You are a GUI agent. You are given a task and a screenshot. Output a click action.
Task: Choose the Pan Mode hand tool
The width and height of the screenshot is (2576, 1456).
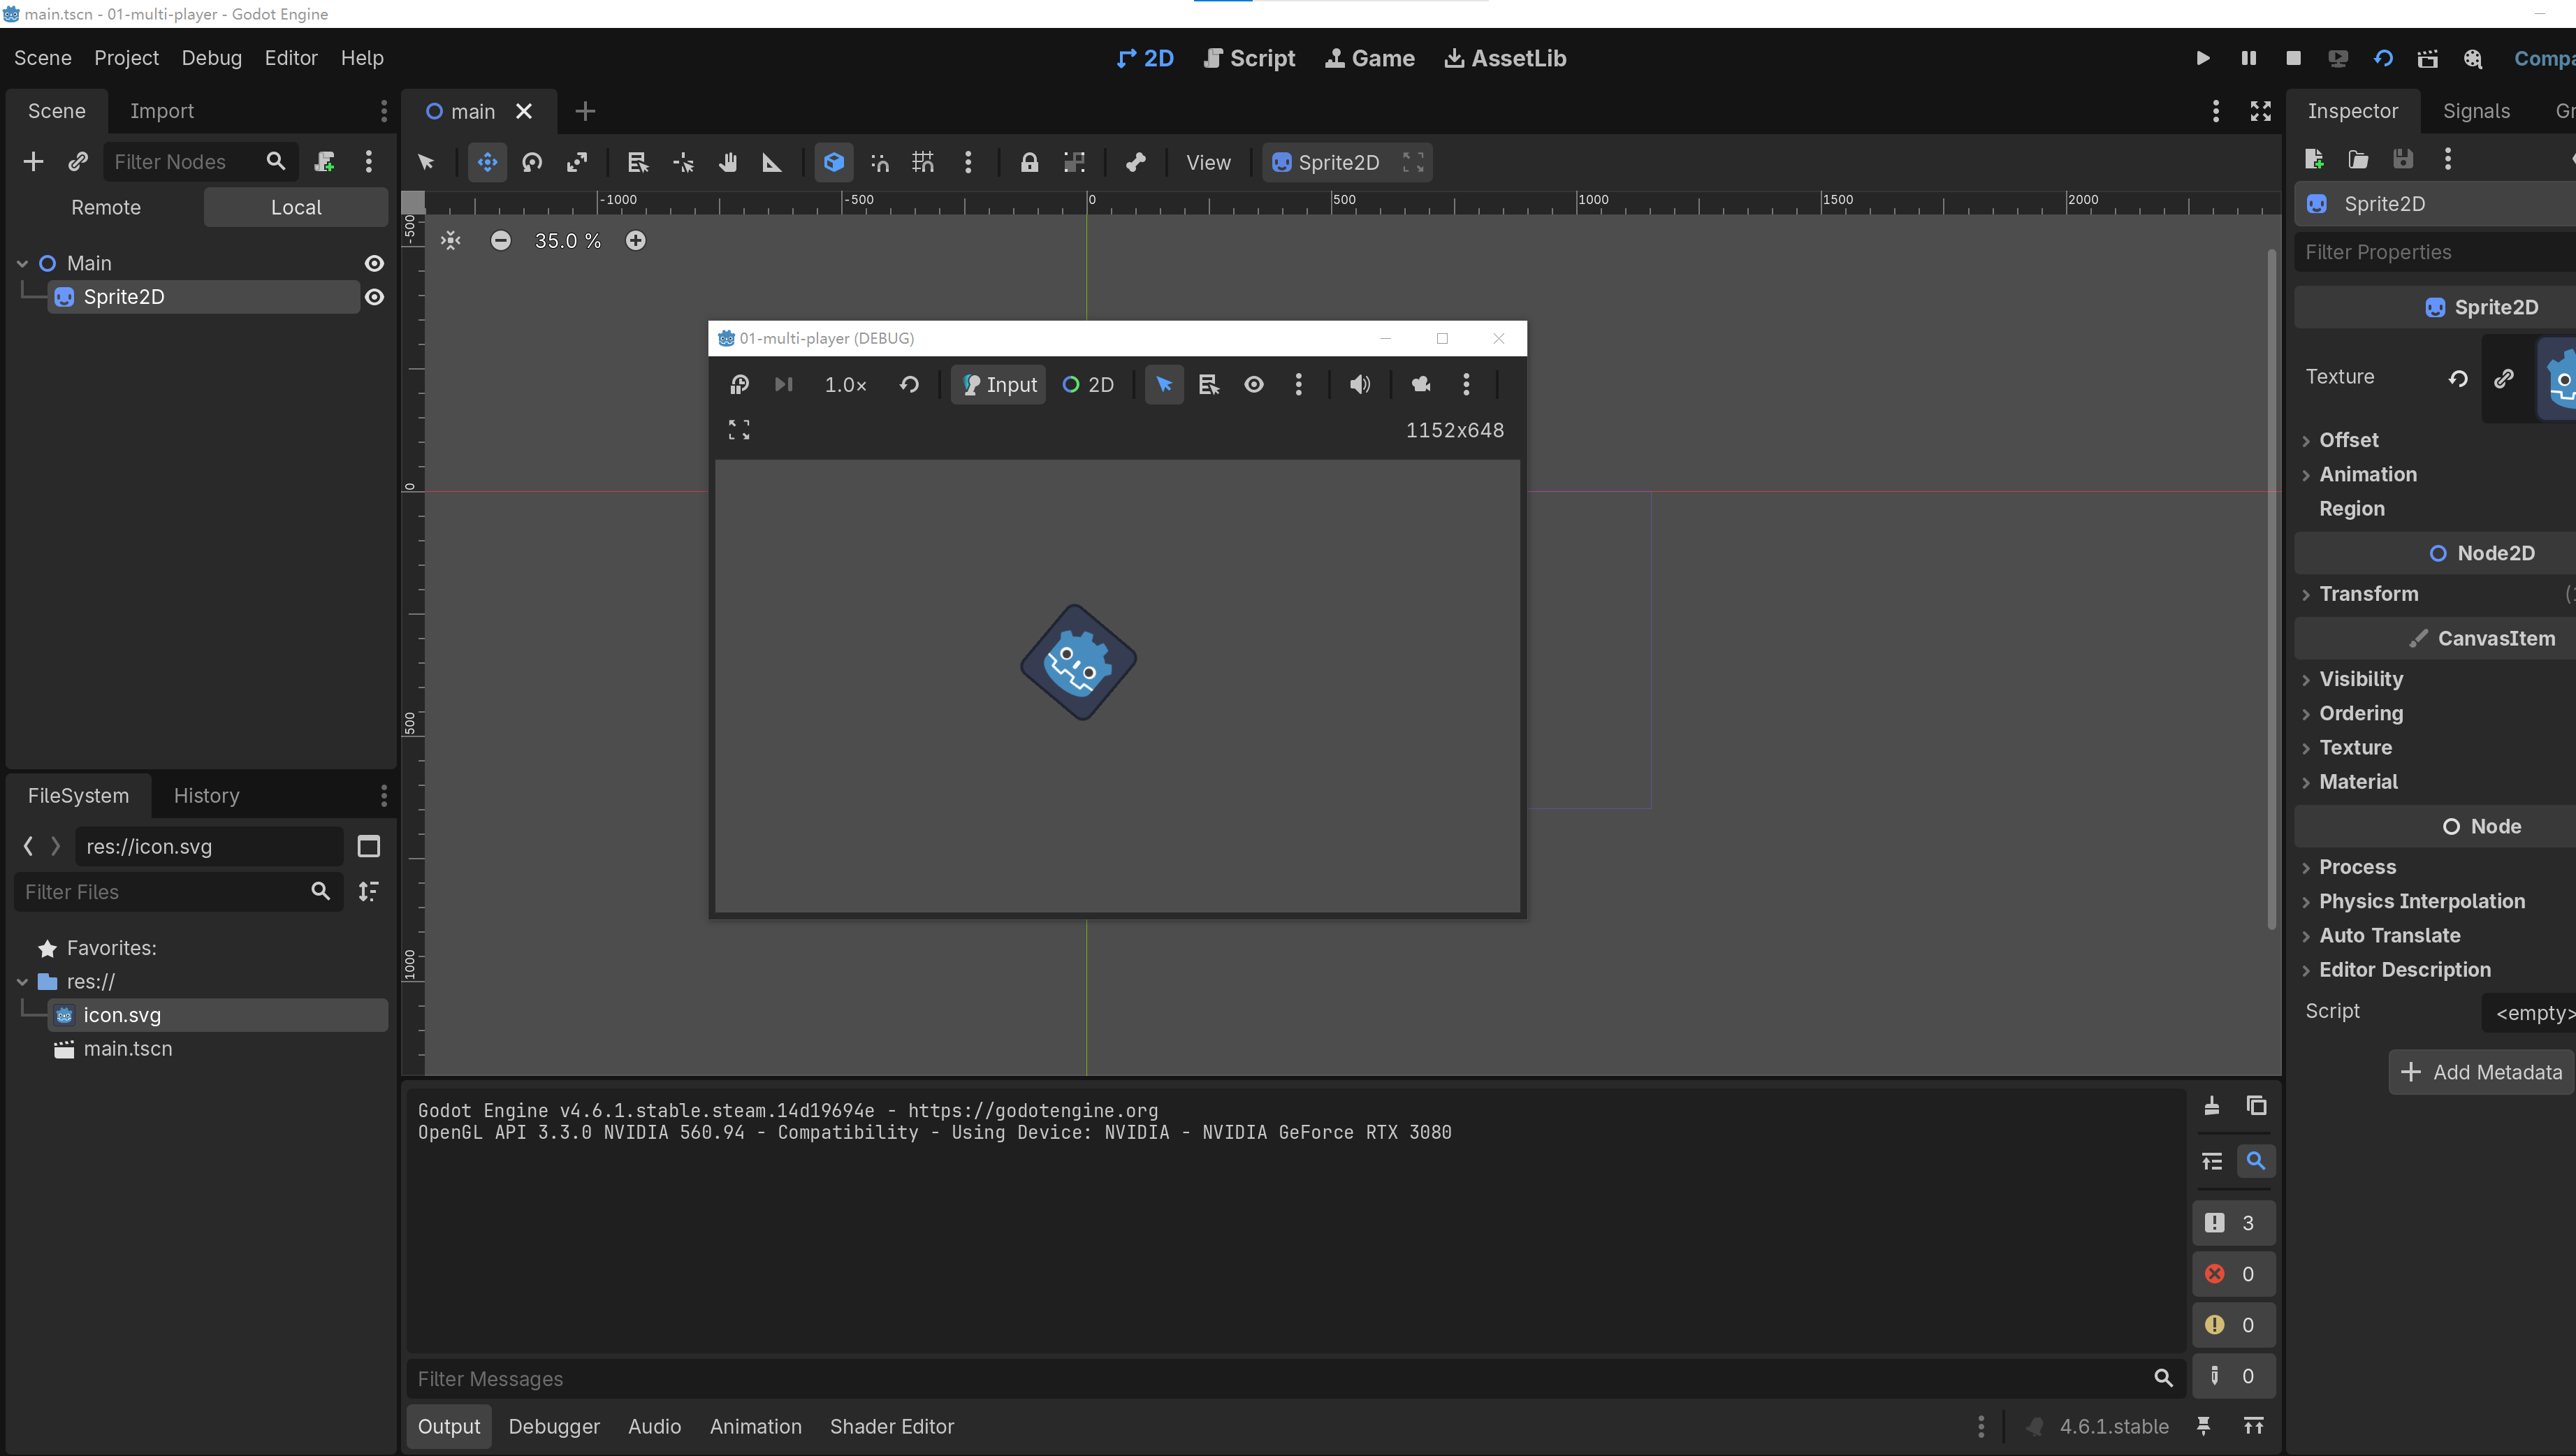pyautogui.click(x=728, y=162)
